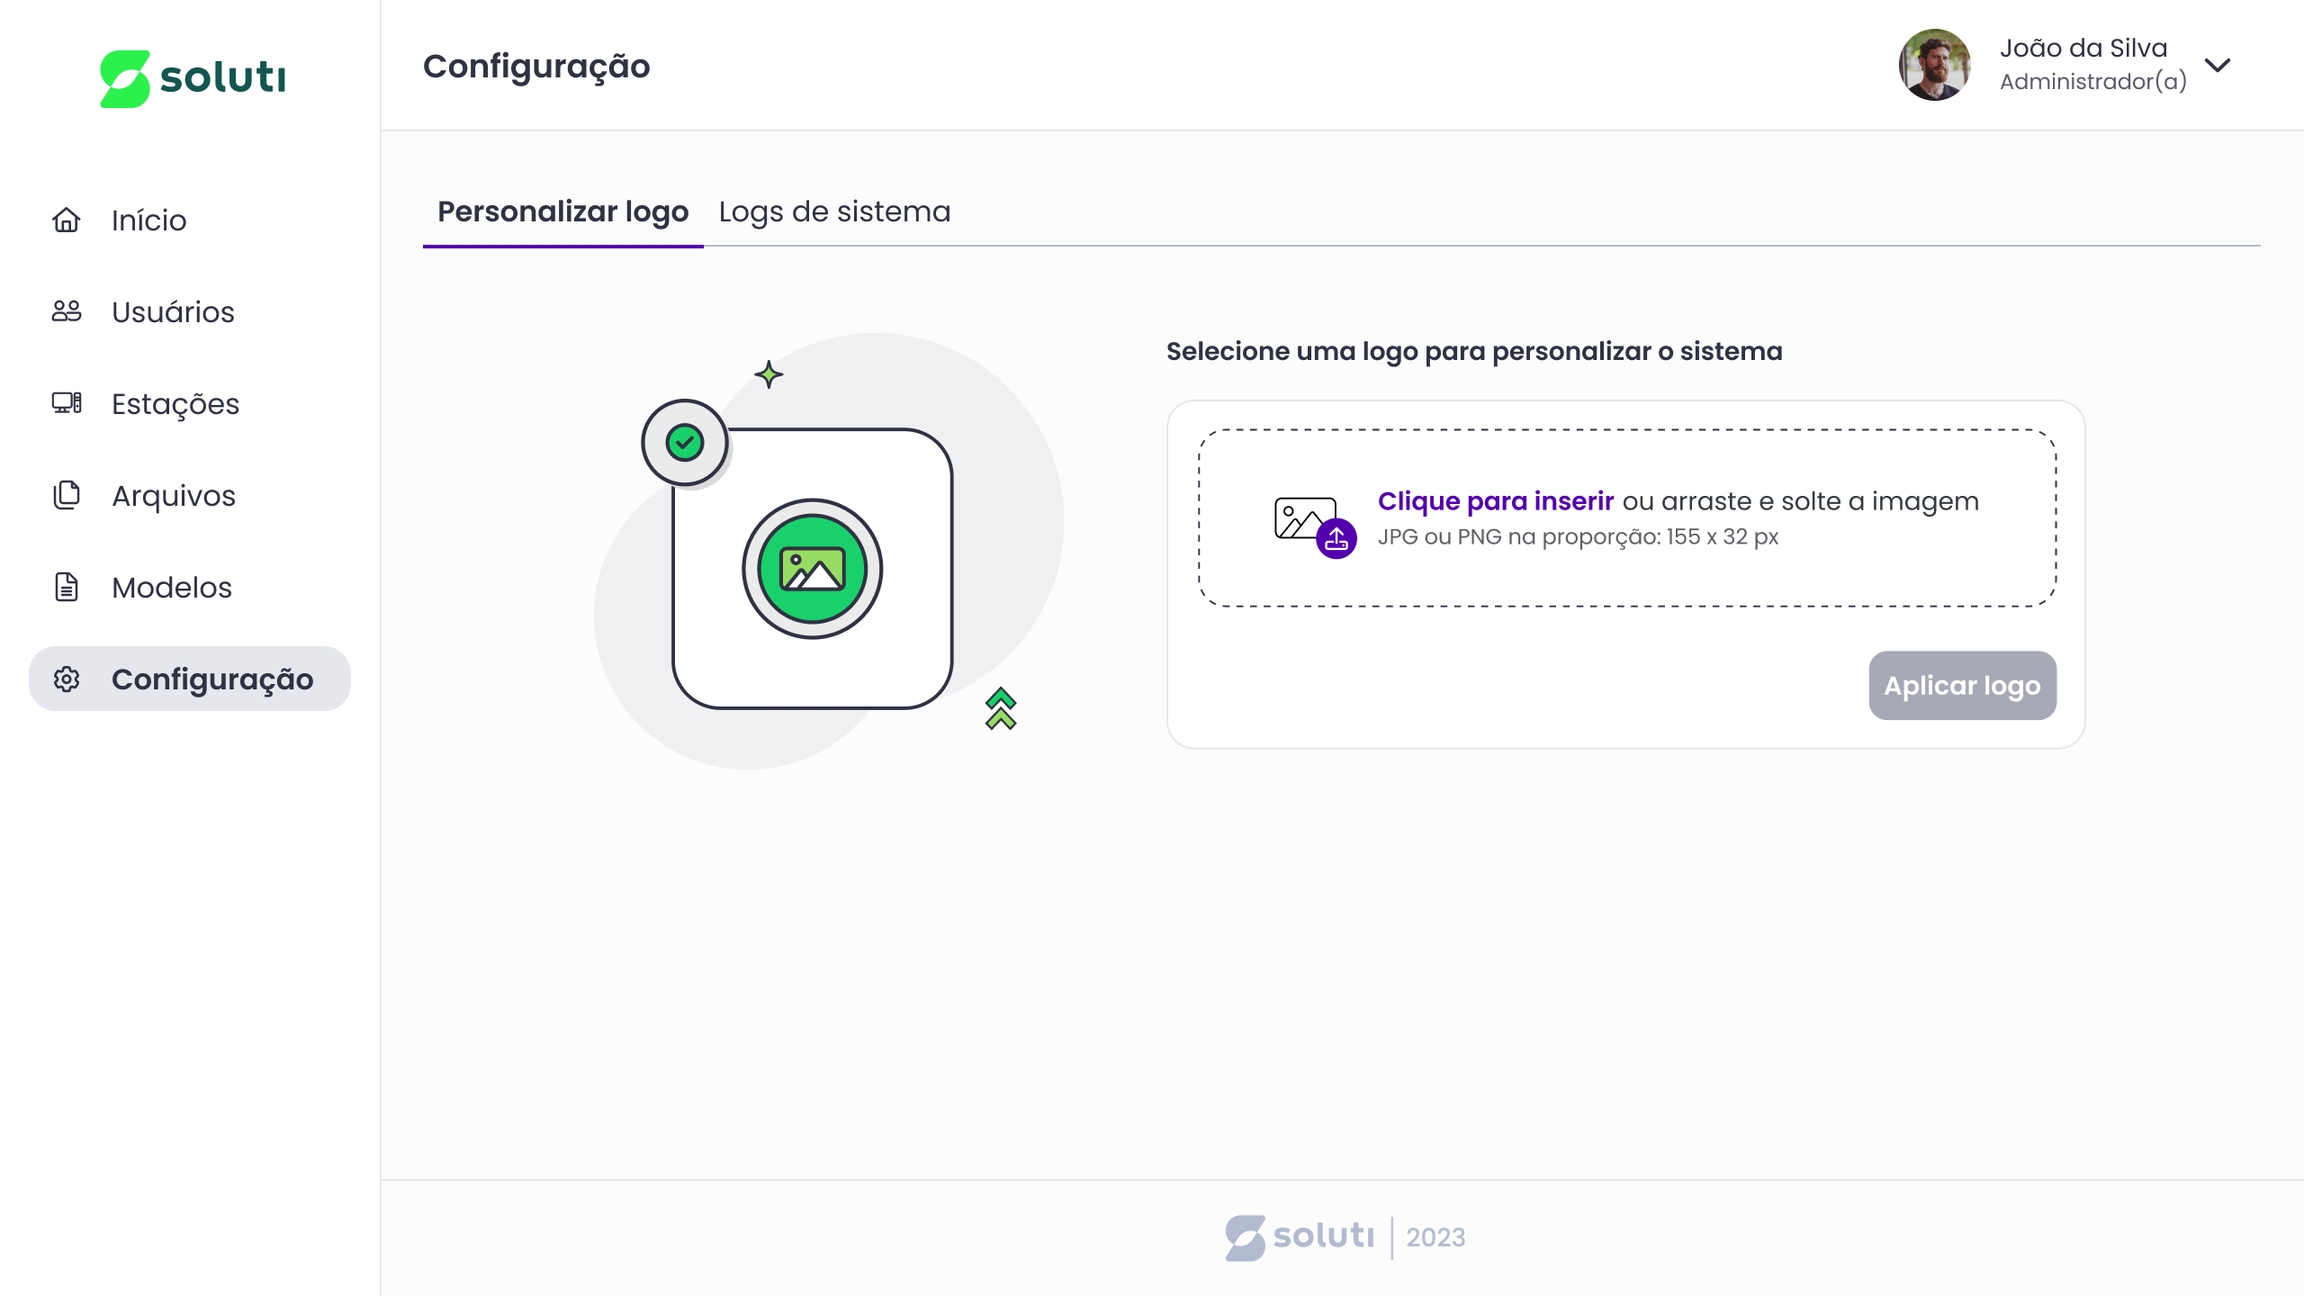Viewport: 2304px width, 1296px height.
Task: Click the document icon beside Modelos
Action: (66, 587)
